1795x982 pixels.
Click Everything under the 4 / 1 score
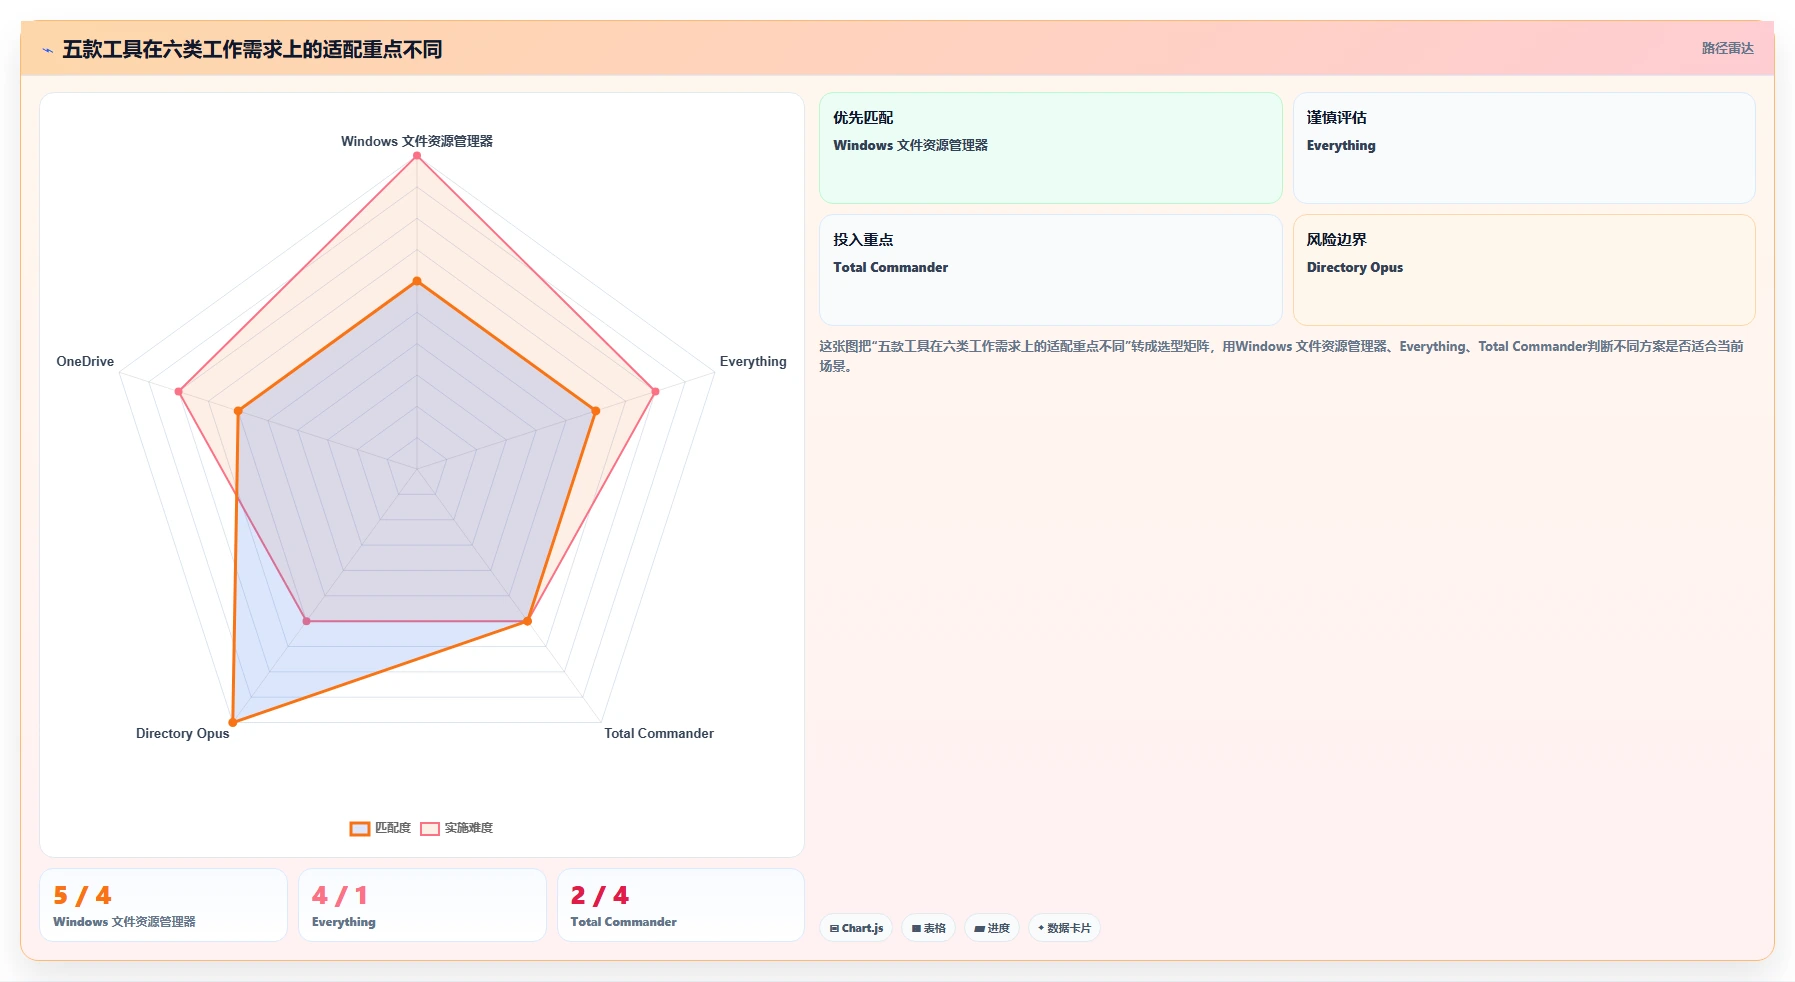pyautogui.click(x=343, y=922)
